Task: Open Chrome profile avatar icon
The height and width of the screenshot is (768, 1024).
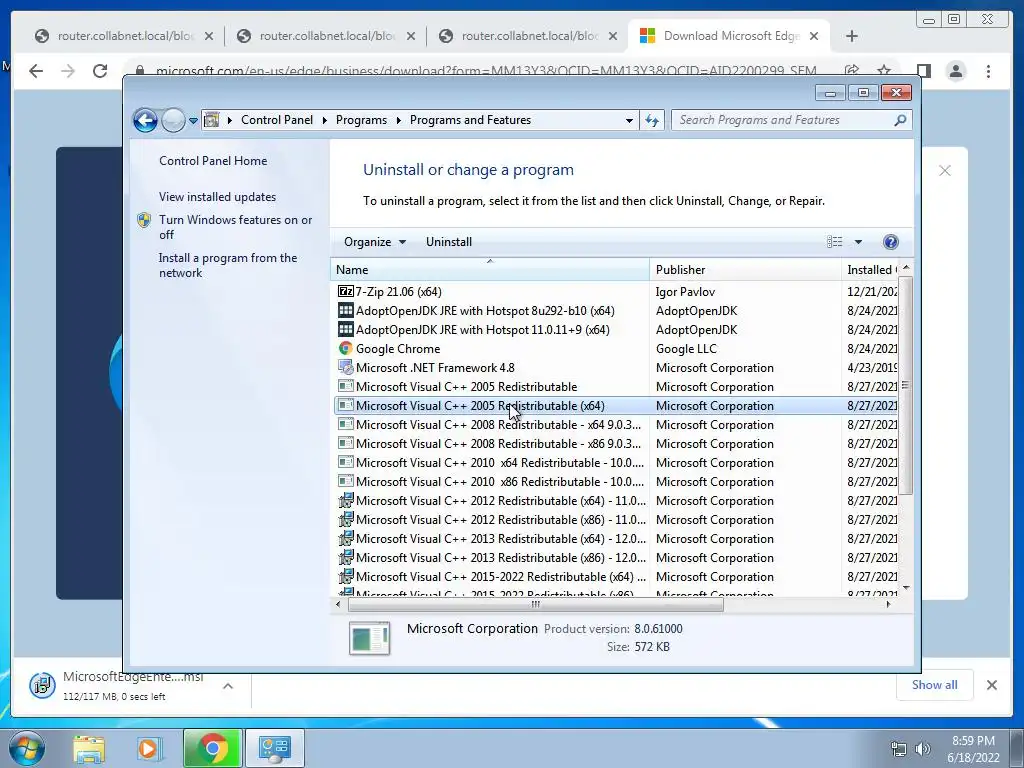Action: (x=956, y=71)
